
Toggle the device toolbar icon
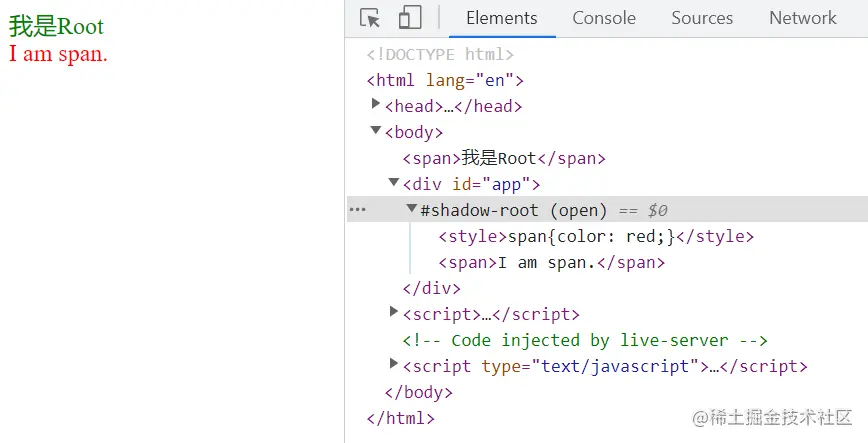coord(410,18)
